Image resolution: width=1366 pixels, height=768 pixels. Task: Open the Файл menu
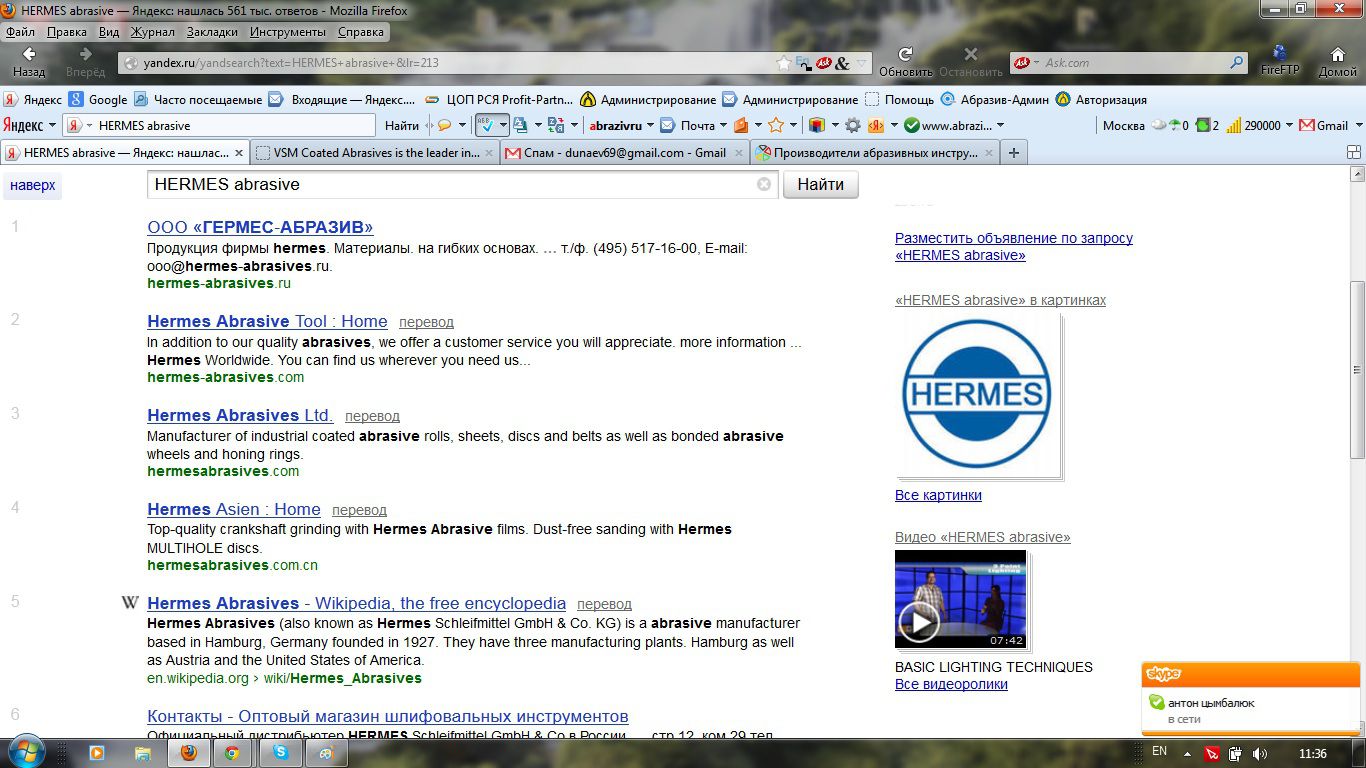(x=20, y=31)
